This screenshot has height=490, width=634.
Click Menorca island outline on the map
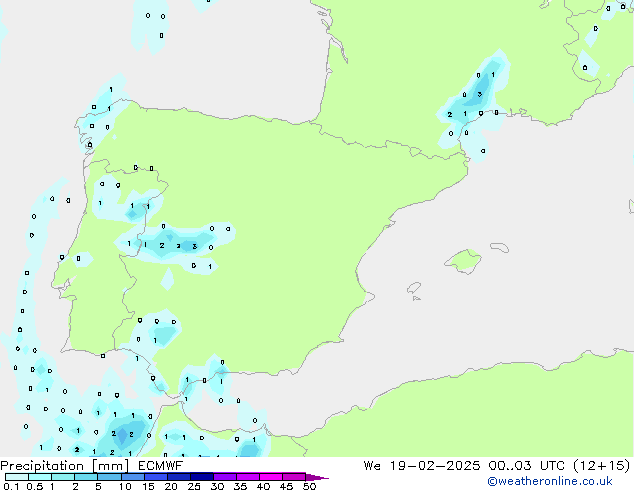(x=499, y=247)
